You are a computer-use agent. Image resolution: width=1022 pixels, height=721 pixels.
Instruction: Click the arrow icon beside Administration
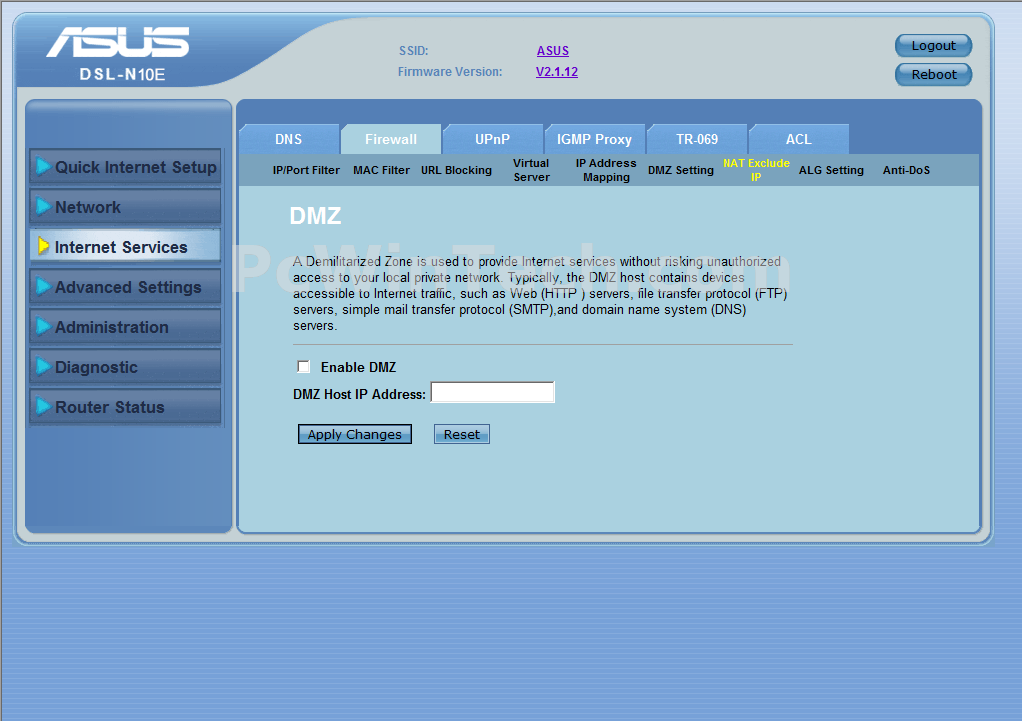[x=43, y=326]
